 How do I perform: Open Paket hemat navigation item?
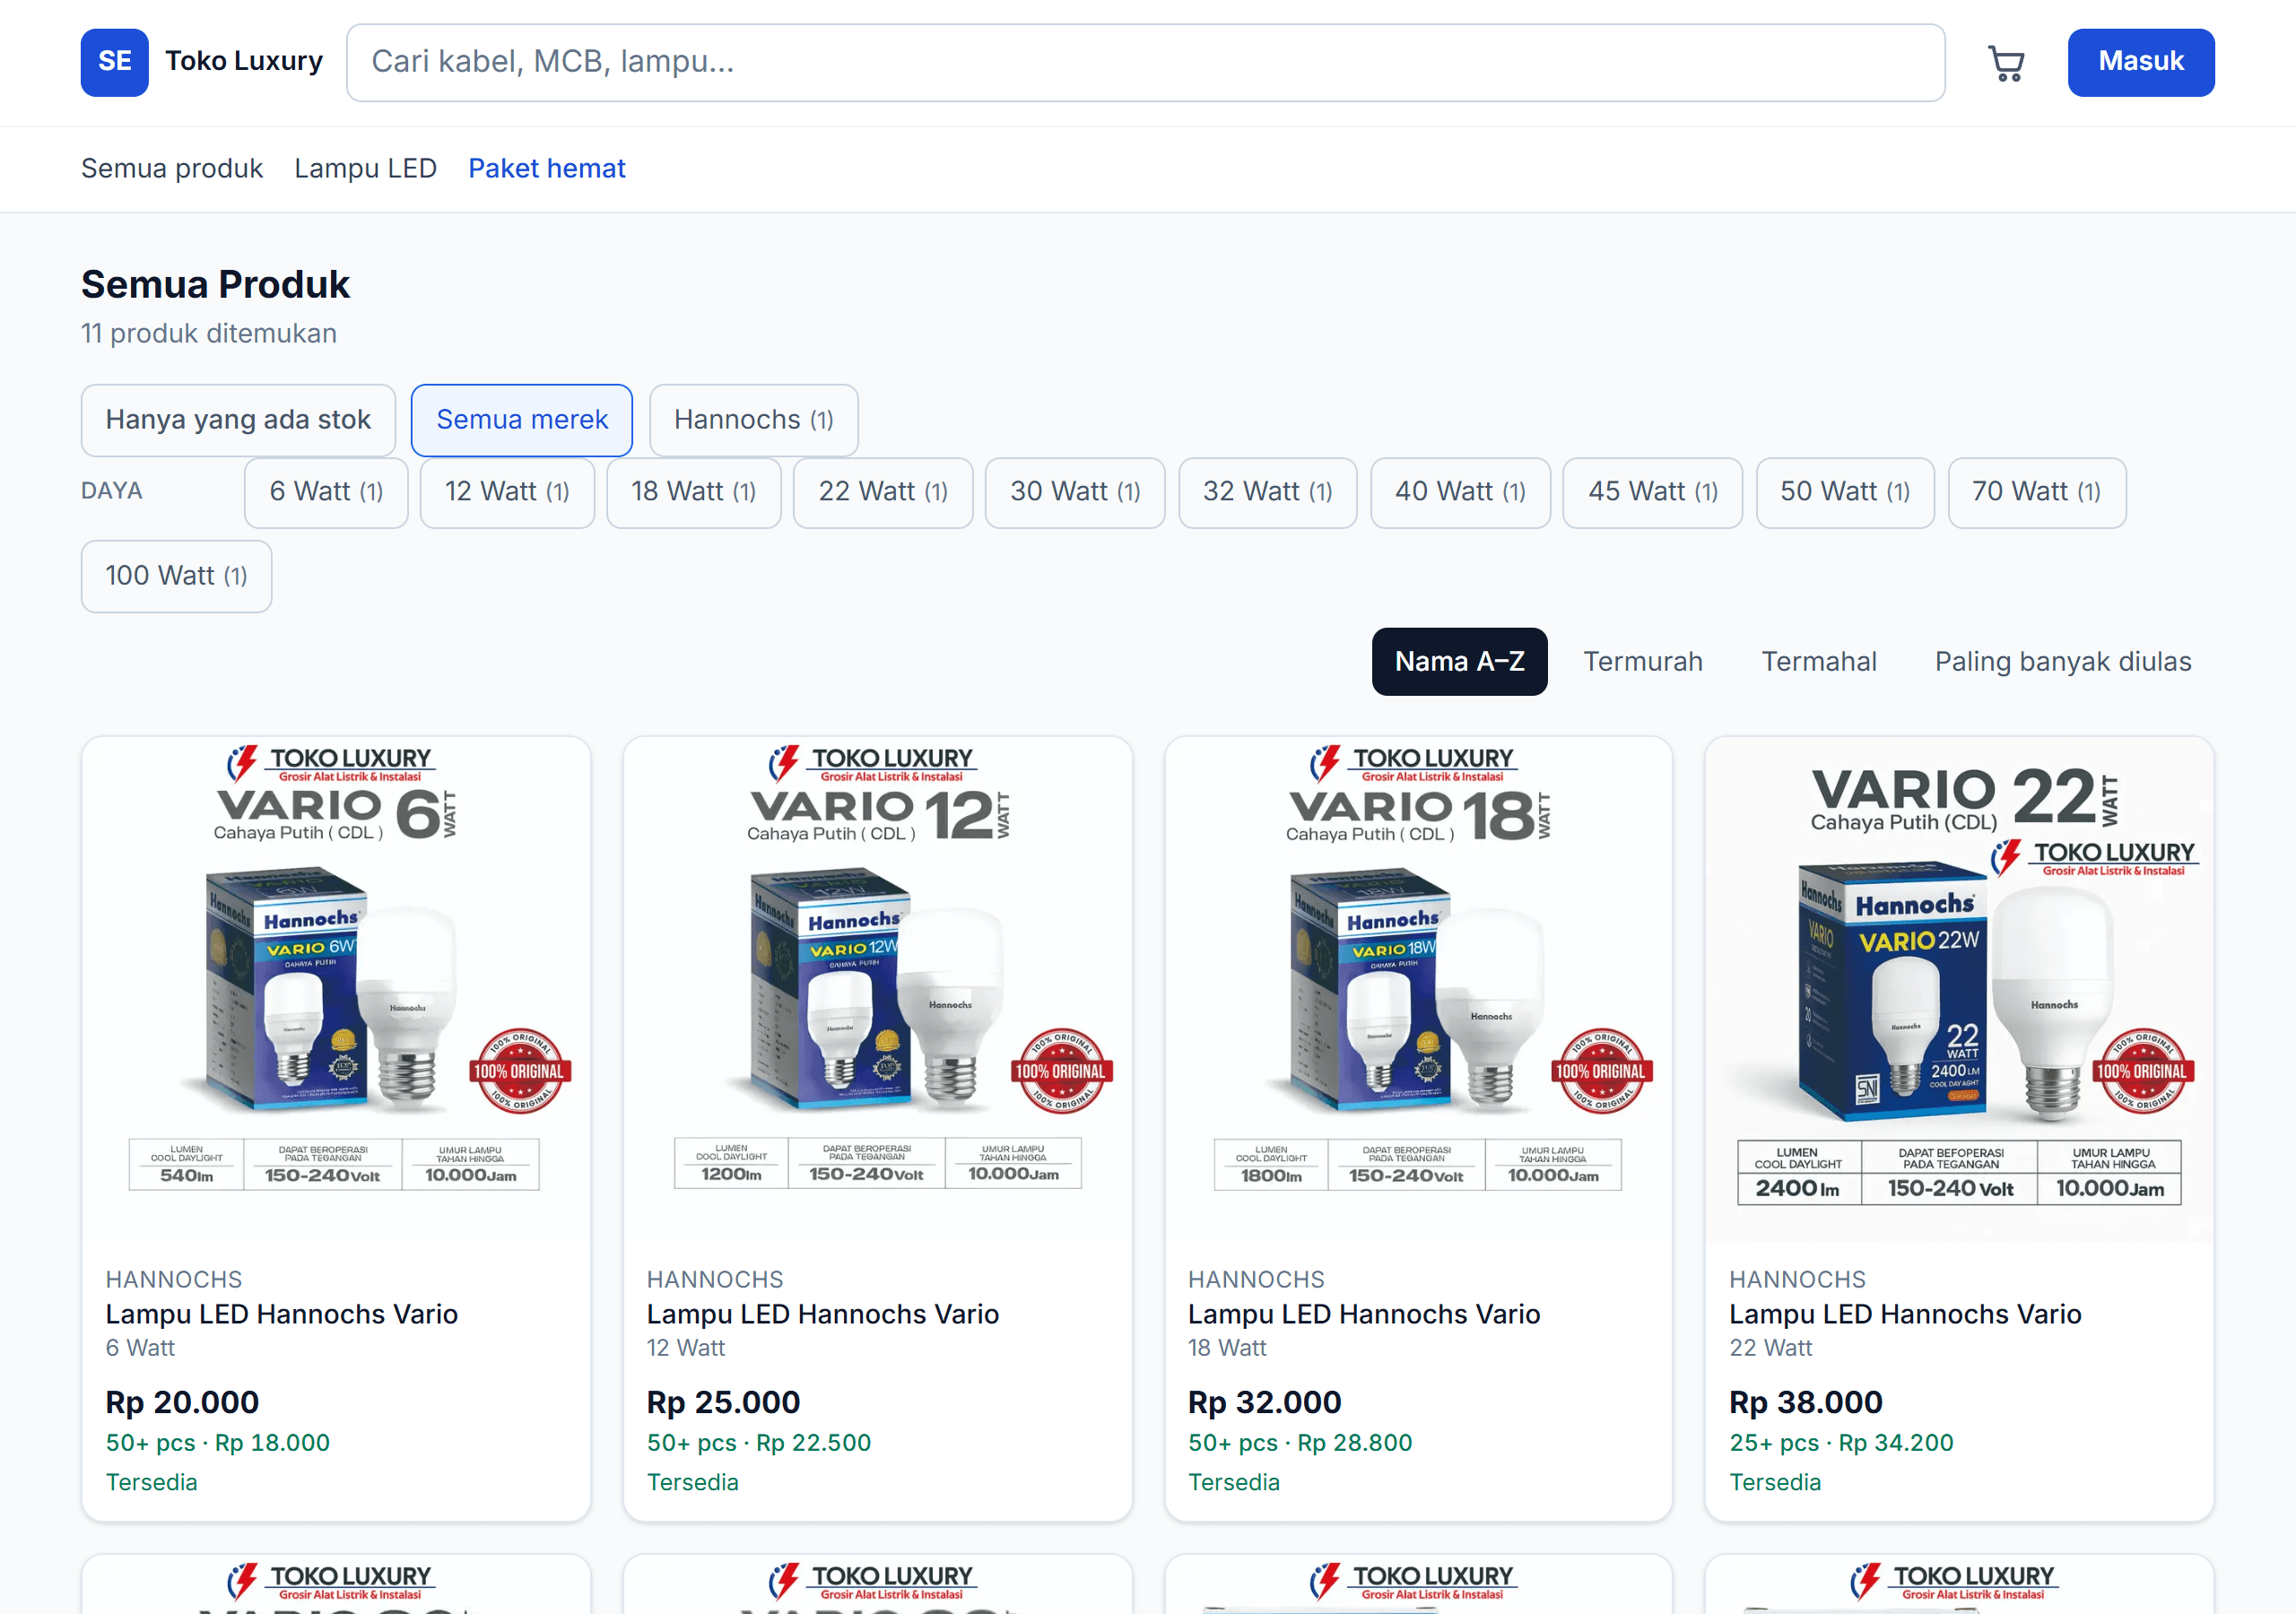(547, 168)
